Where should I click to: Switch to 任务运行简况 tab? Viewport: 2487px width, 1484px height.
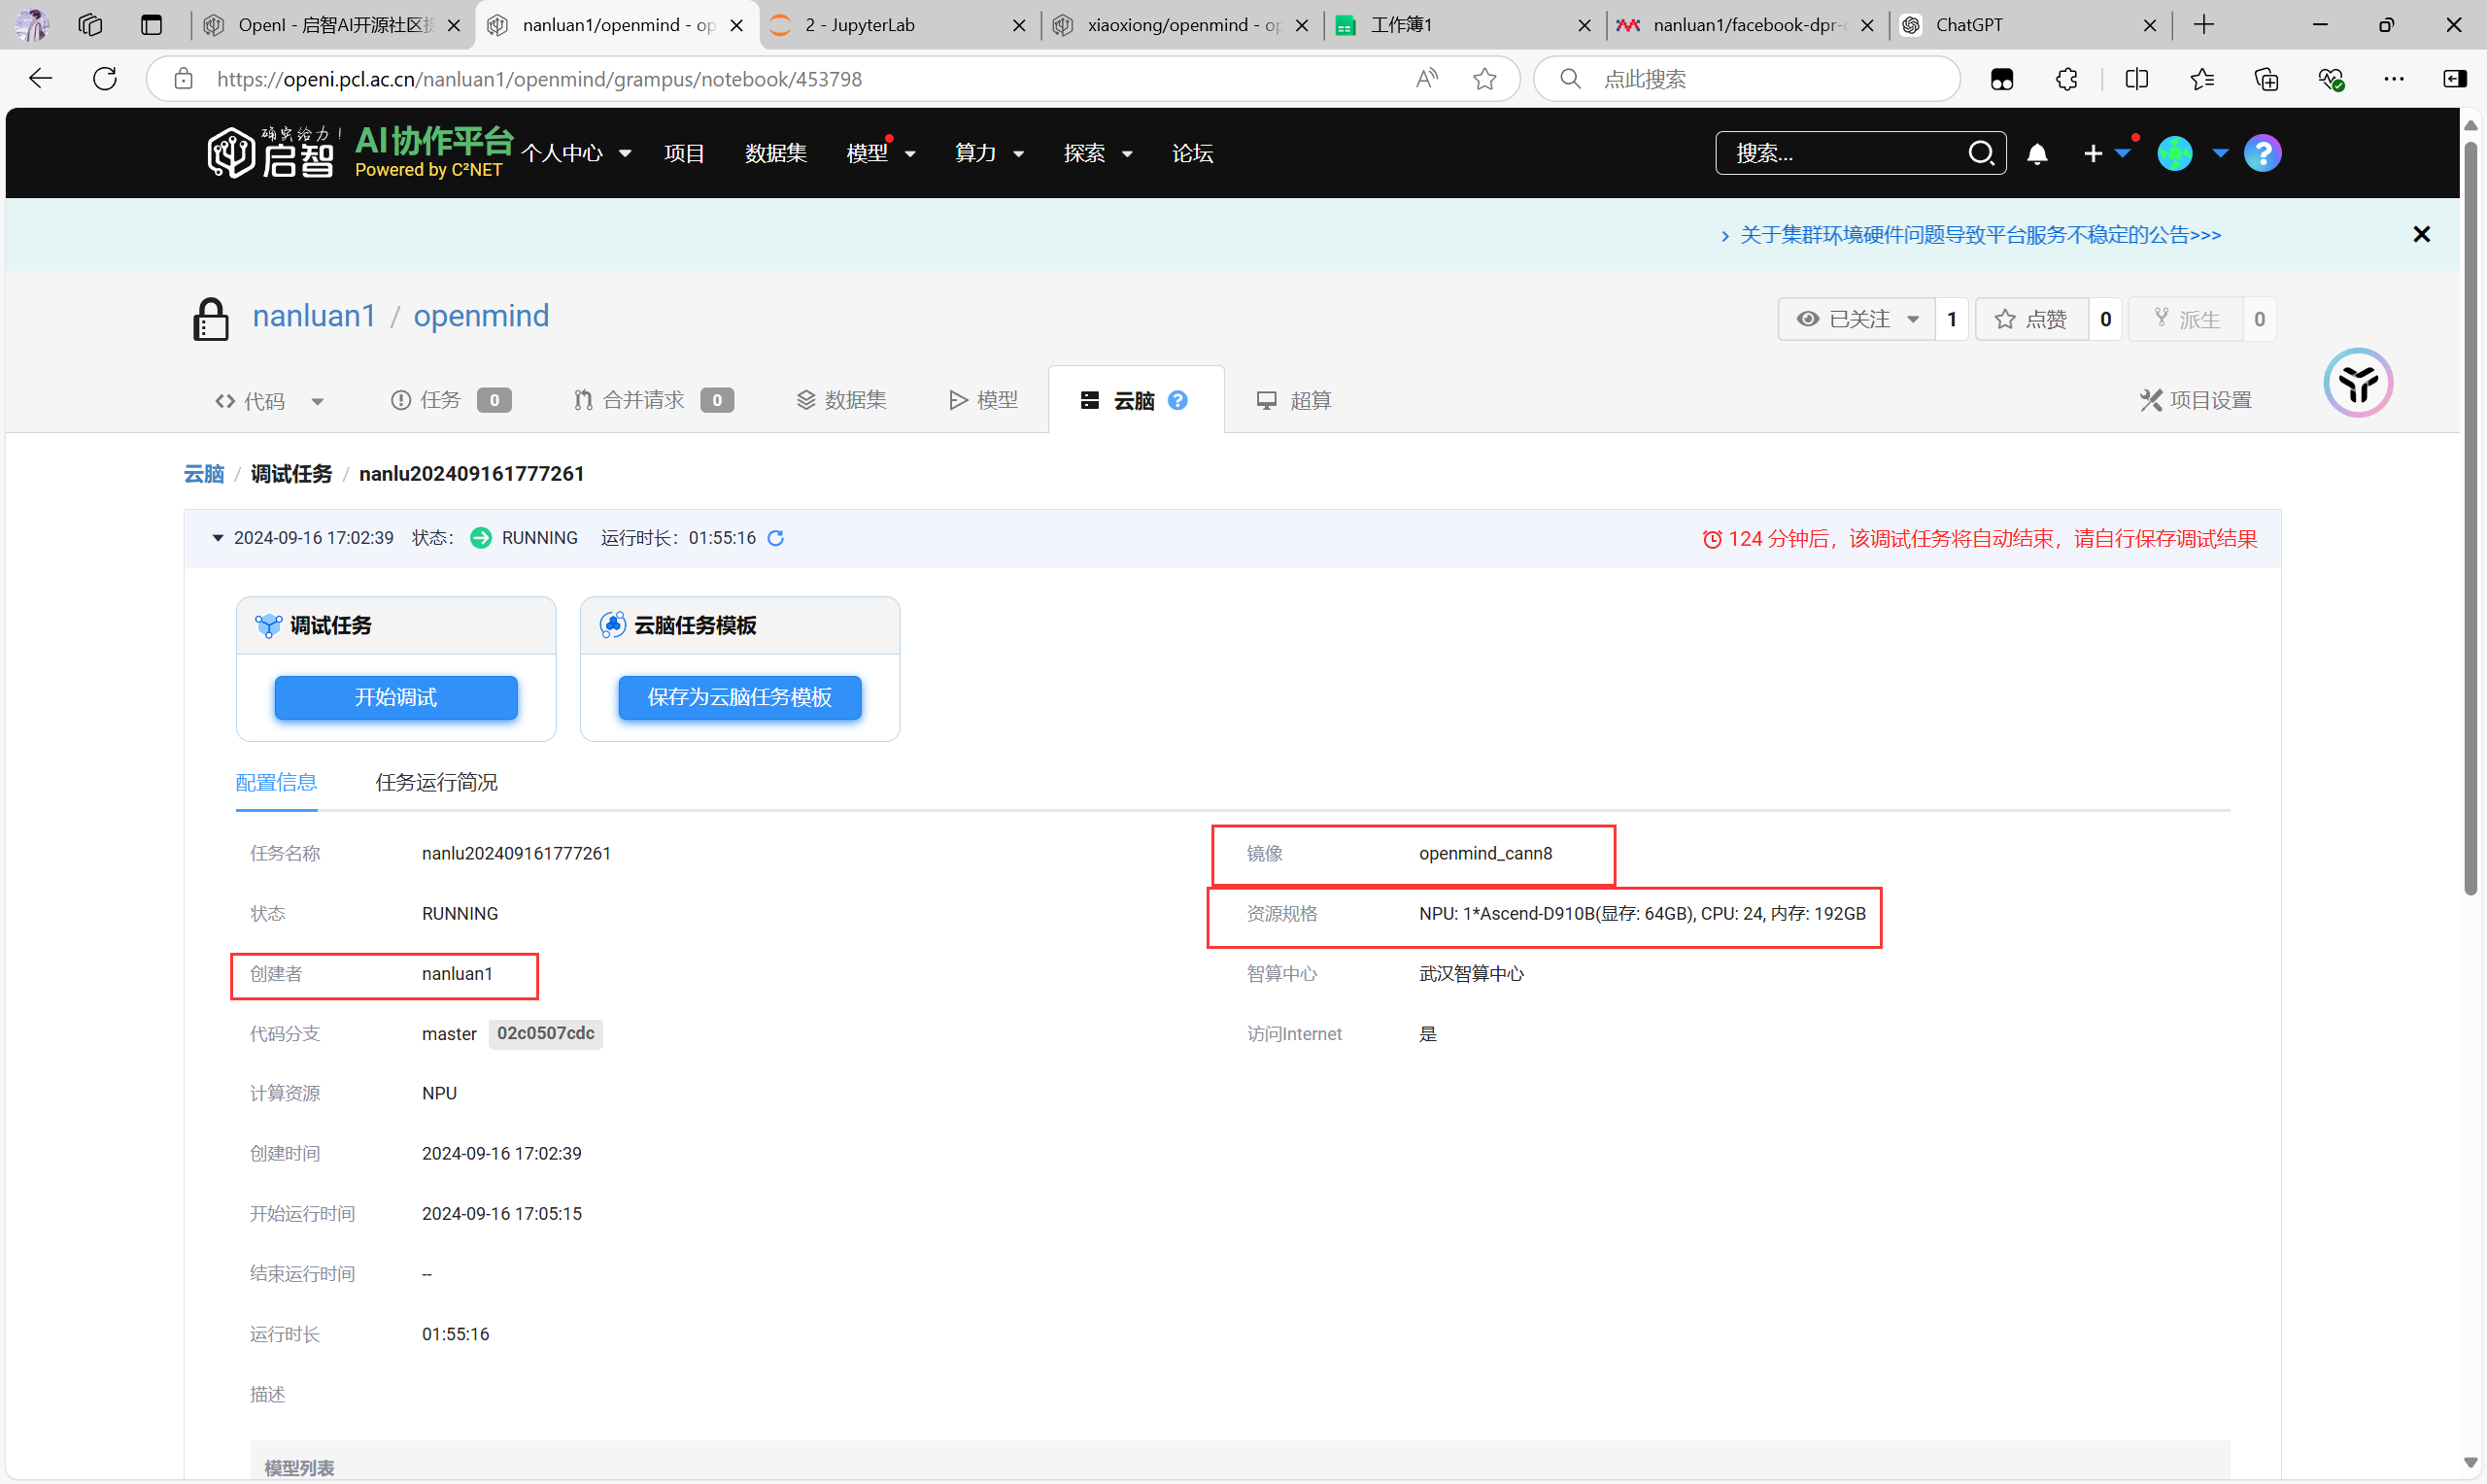coord(436,782)
